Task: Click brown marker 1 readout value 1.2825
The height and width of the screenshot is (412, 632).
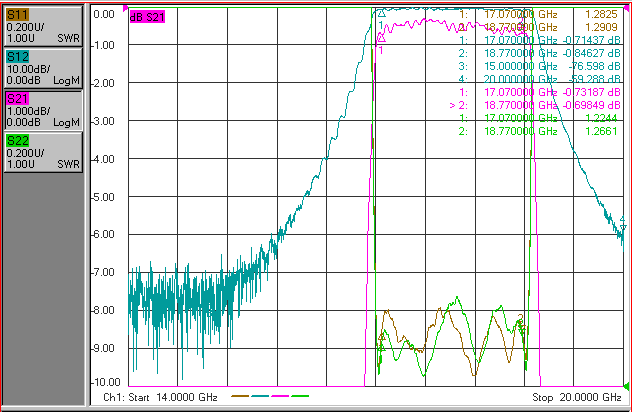Action: click(x=601, y=15)
